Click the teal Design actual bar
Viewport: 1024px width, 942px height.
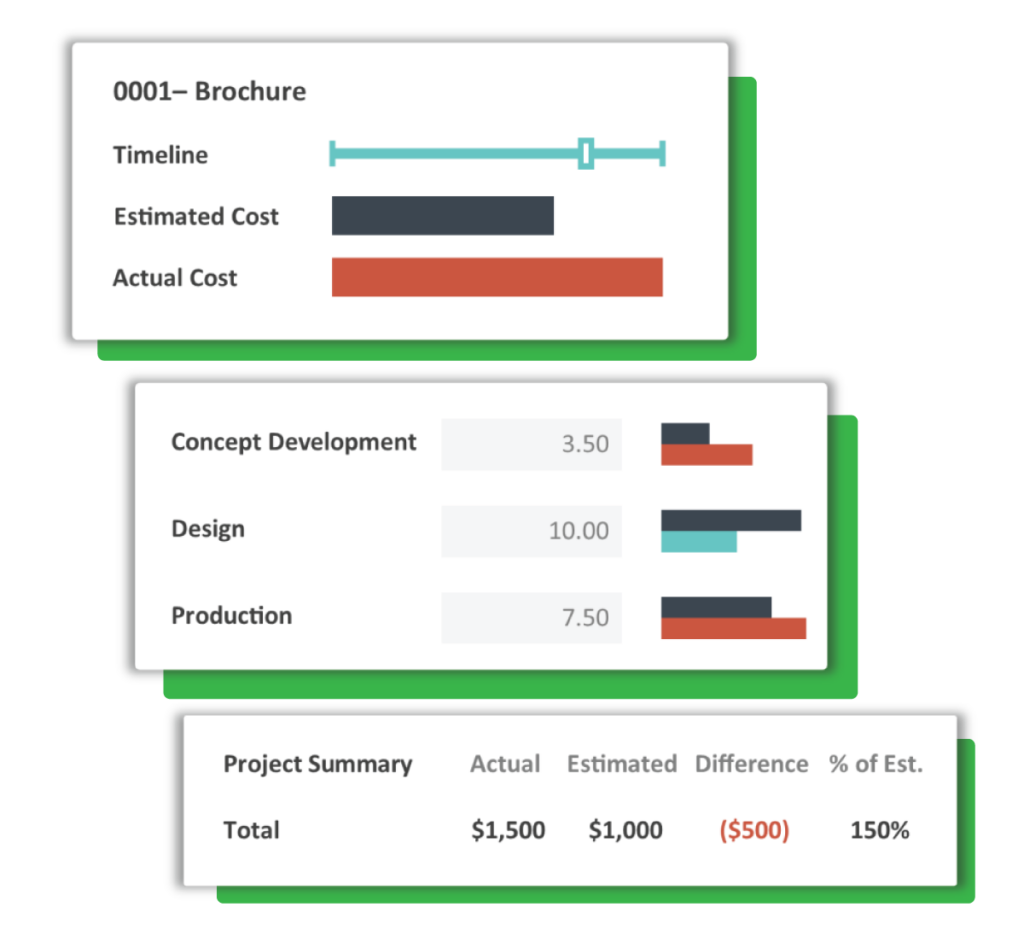coord(698,542)
